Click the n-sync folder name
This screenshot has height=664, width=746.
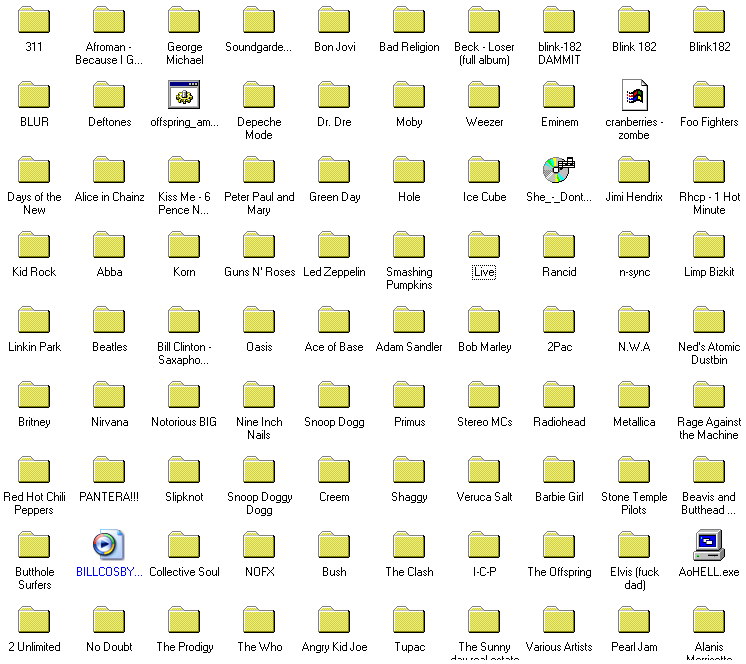[634, 272]
